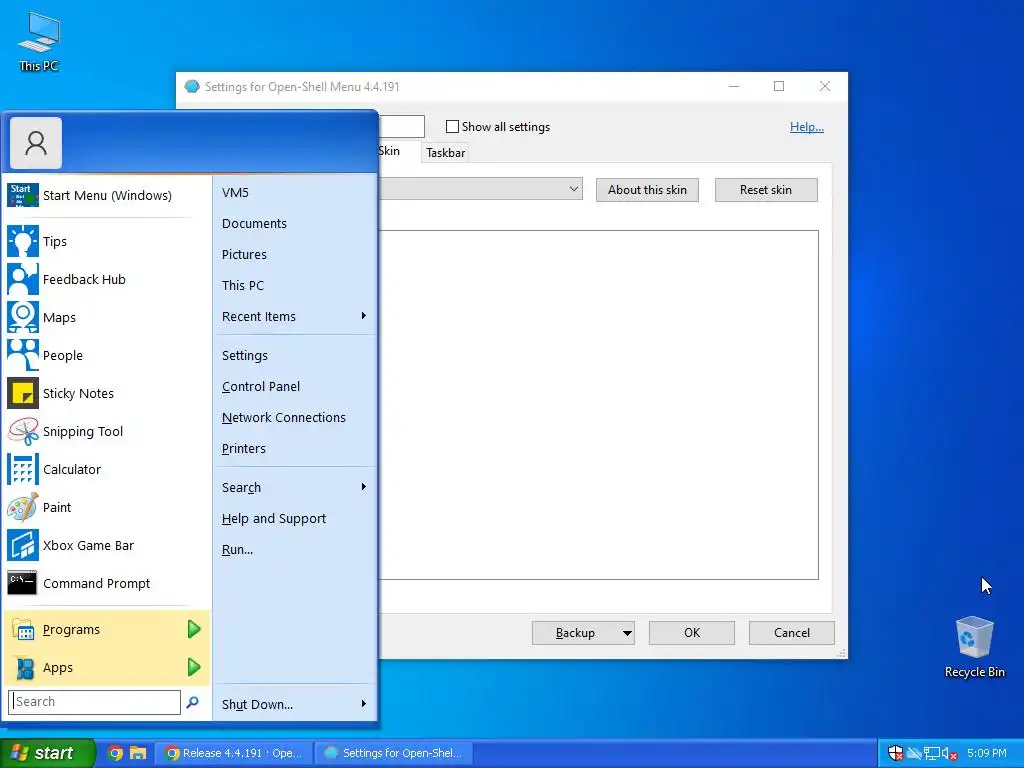Click Settings for Open-Shell taskbar button

click(x=394, y=753)
